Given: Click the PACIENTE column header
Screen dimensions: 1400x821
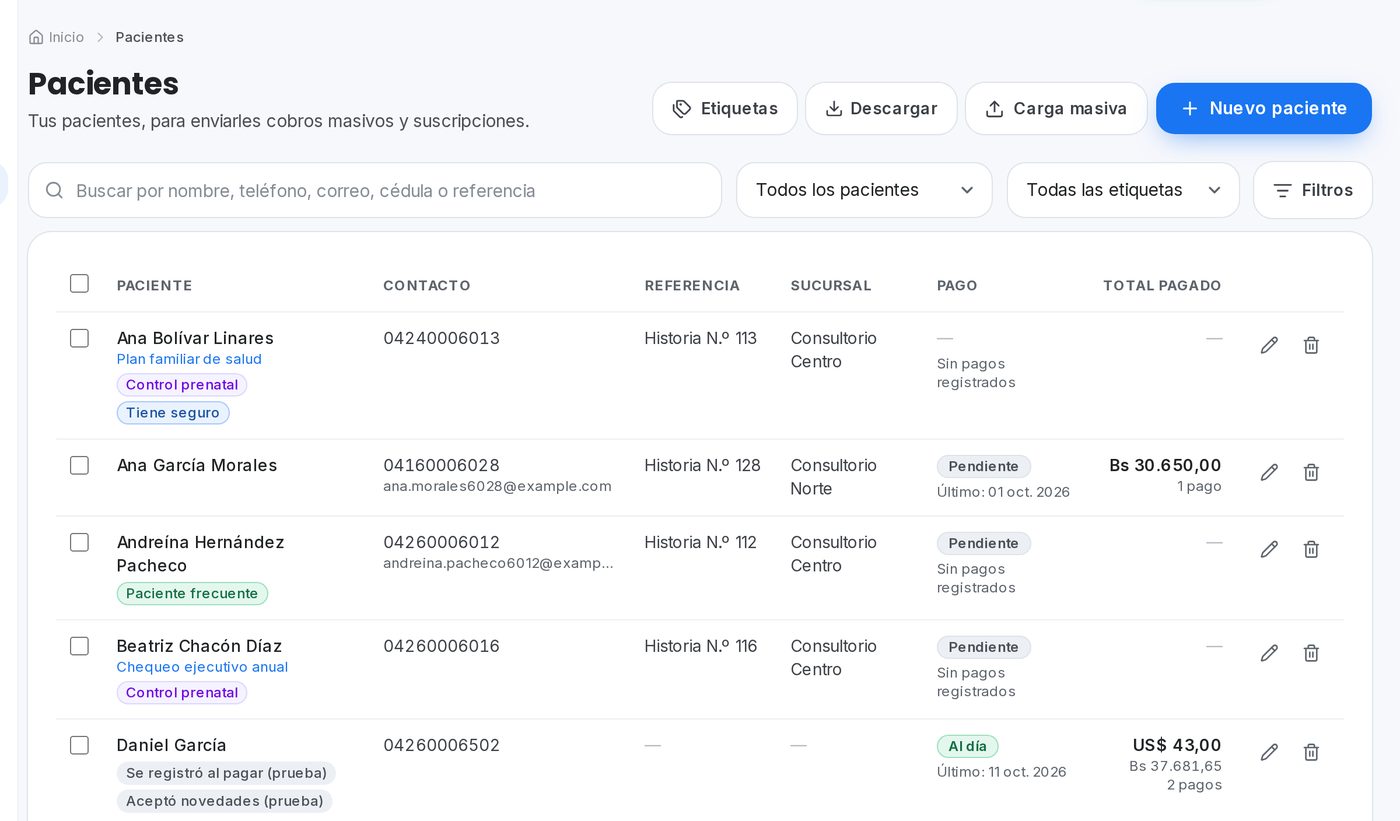Looking at the screenshot, I should pos(154,285).
